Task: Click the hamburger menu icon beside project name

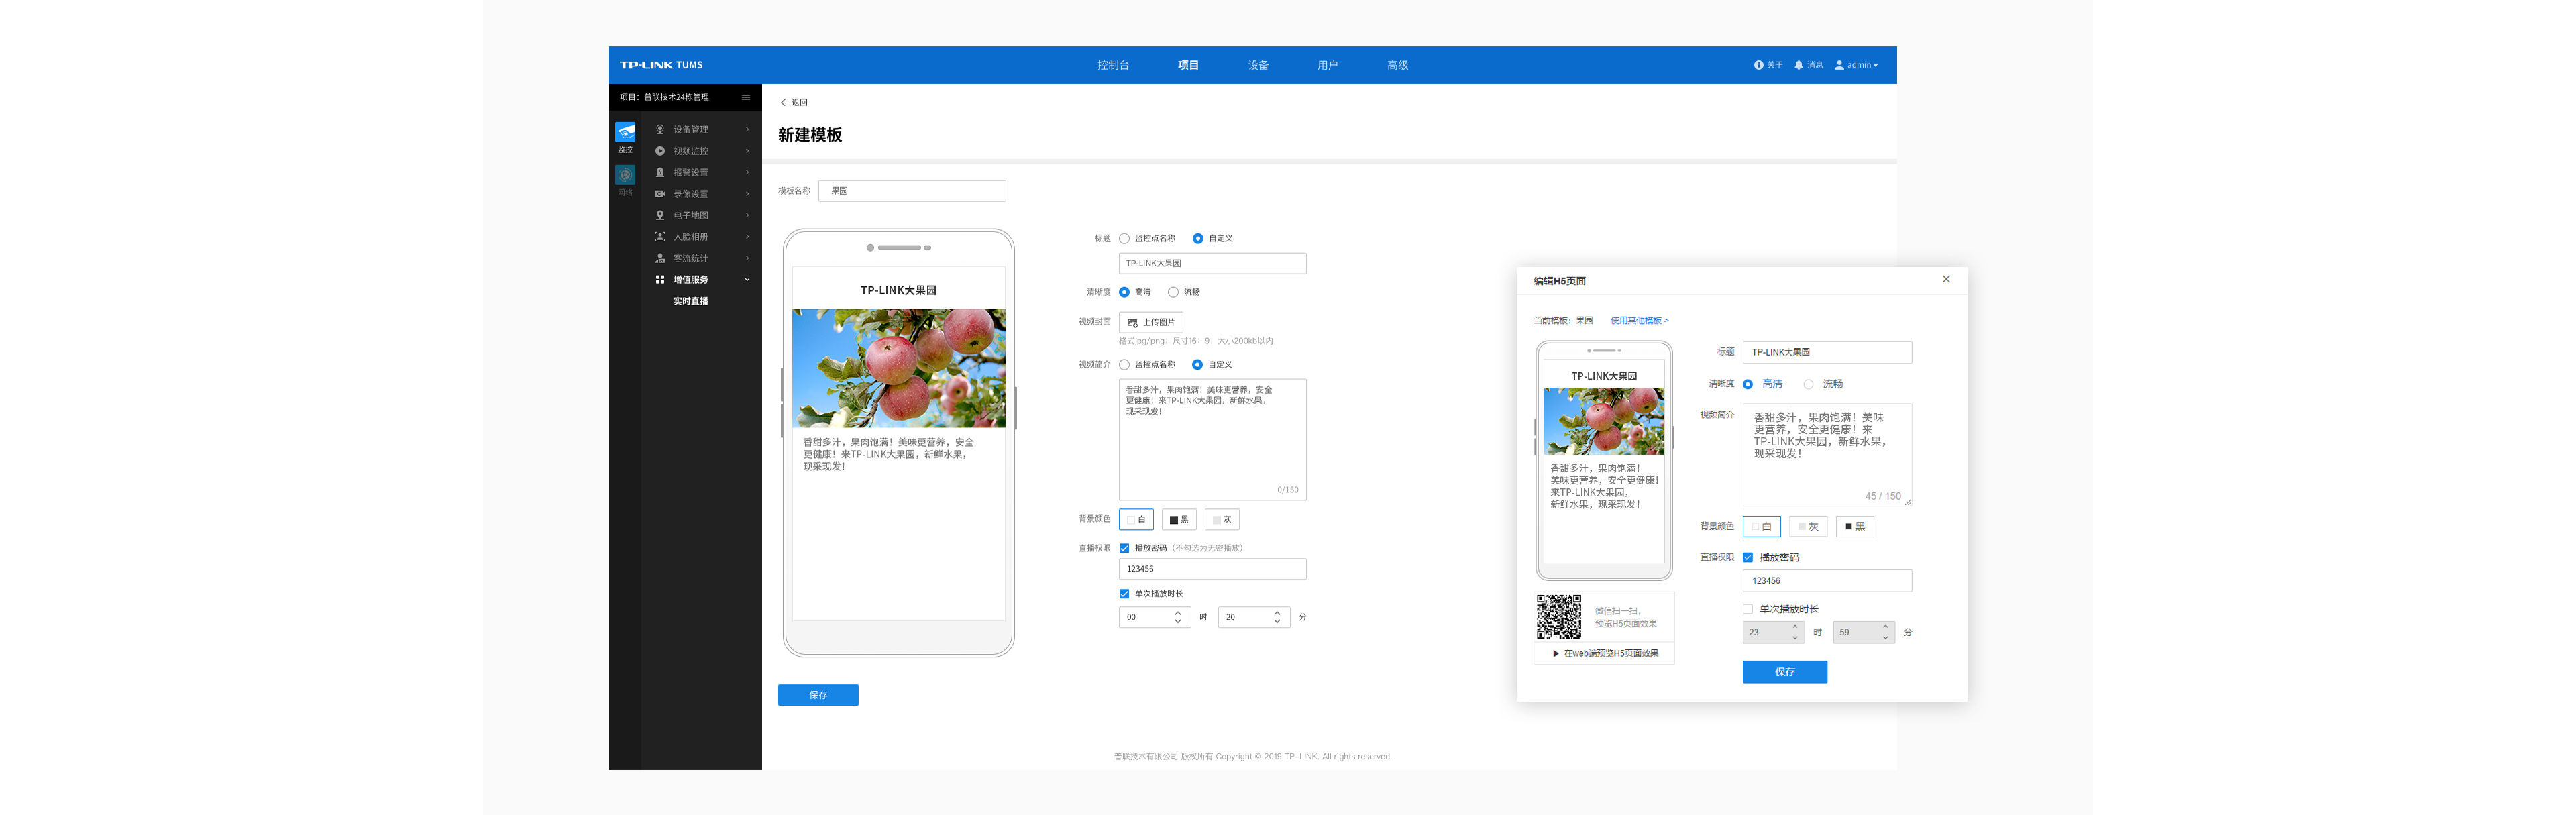Action: (x=746, y=97)
